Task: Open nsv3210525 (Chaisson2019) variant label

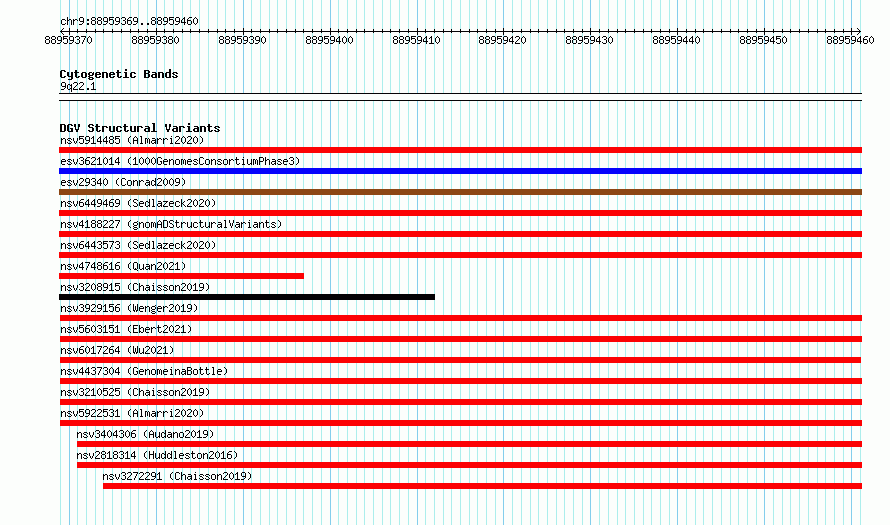Action: tap(135, 392)
